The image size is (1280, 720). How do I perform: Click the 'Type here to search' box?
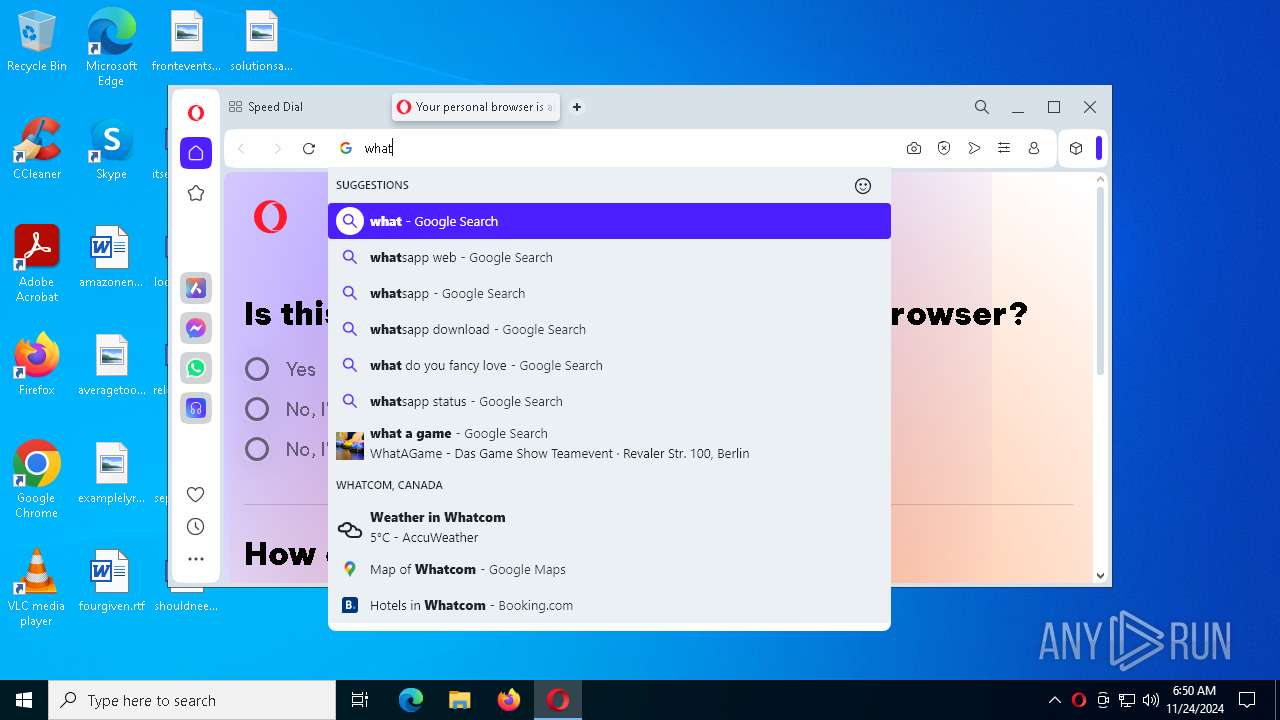point(192,700)
